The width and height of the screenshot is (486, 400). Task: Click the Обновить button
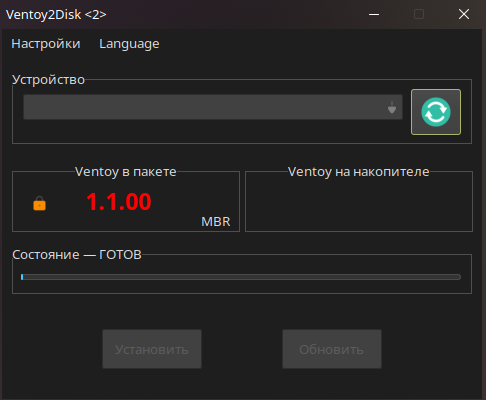click(x=332, y=349)
